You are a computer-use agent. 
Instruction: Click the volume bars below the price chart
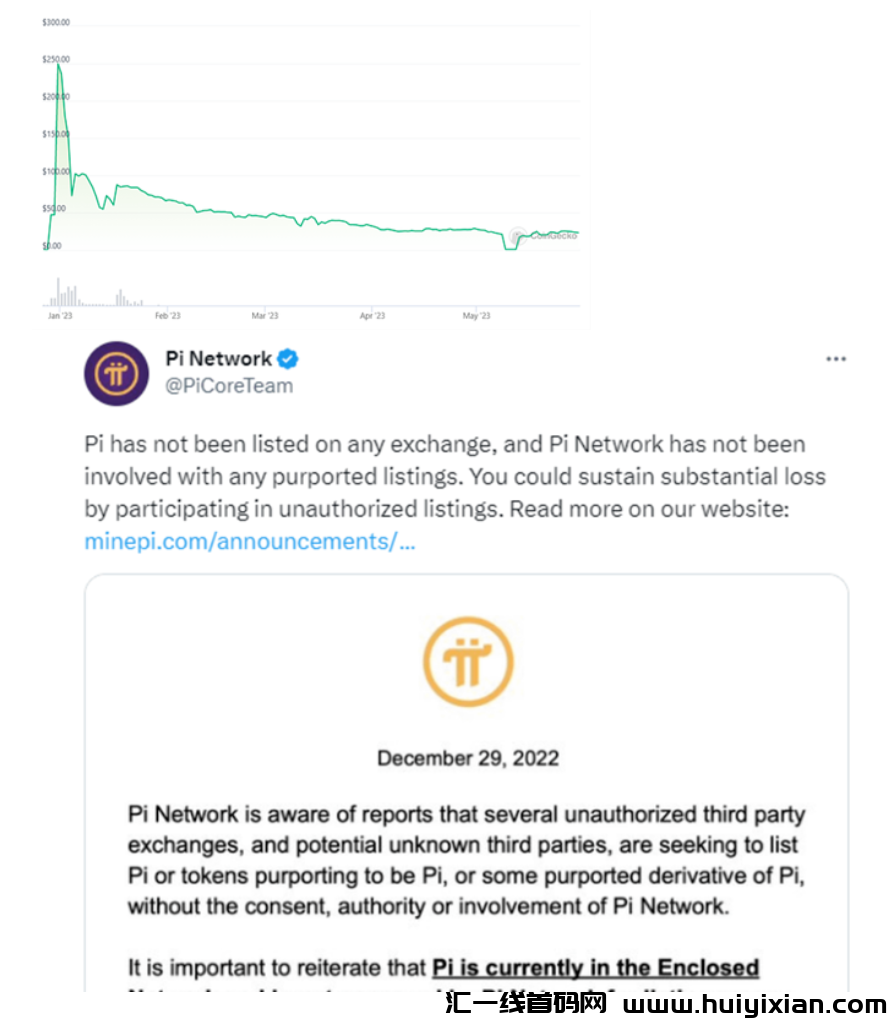pos(67,295)
